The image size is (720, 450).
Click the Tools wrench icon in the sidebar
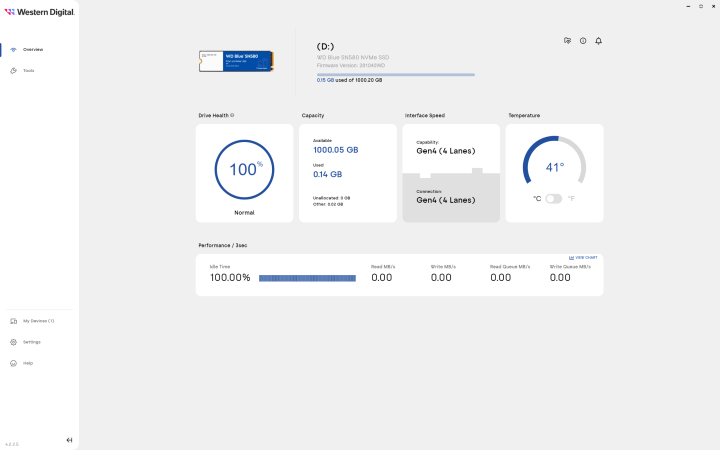tap(13, 71)
